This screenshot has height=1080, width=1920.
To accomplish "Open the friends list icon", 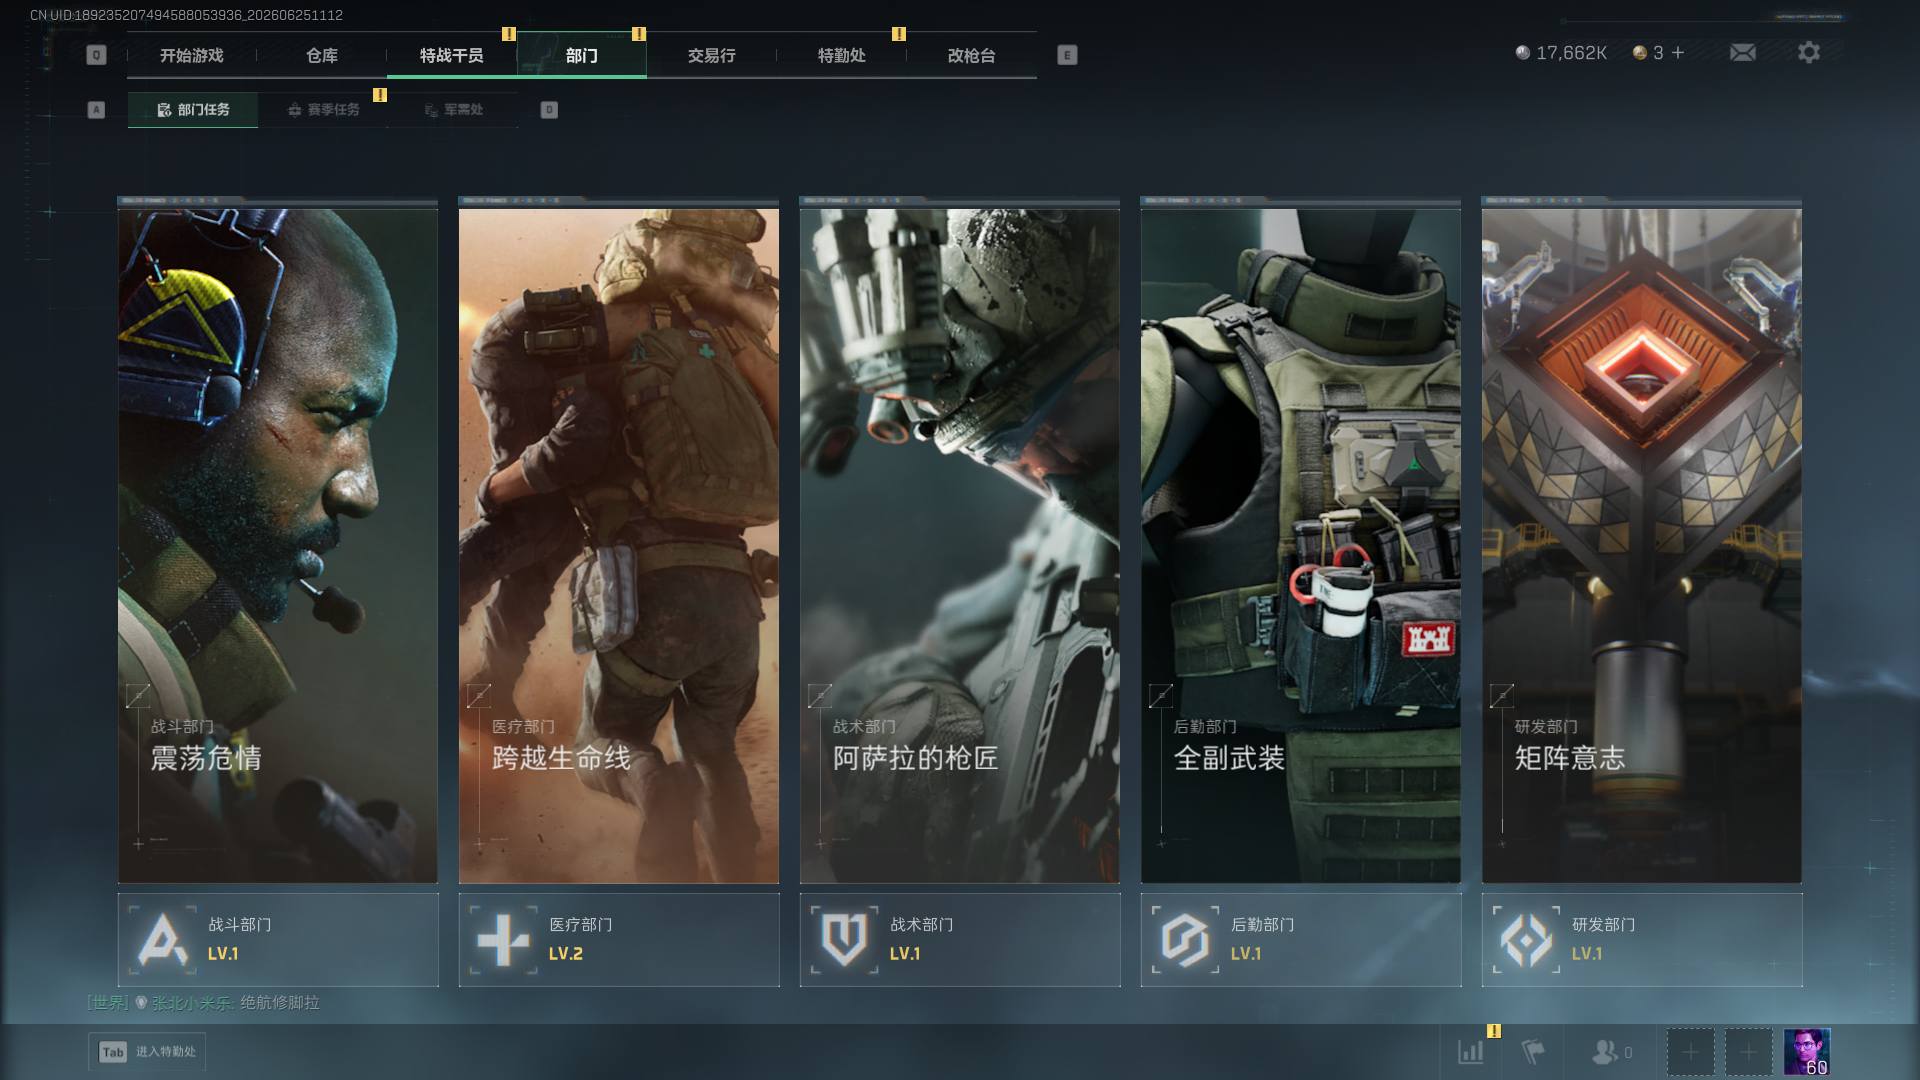I will (x=1611, y=1051).
